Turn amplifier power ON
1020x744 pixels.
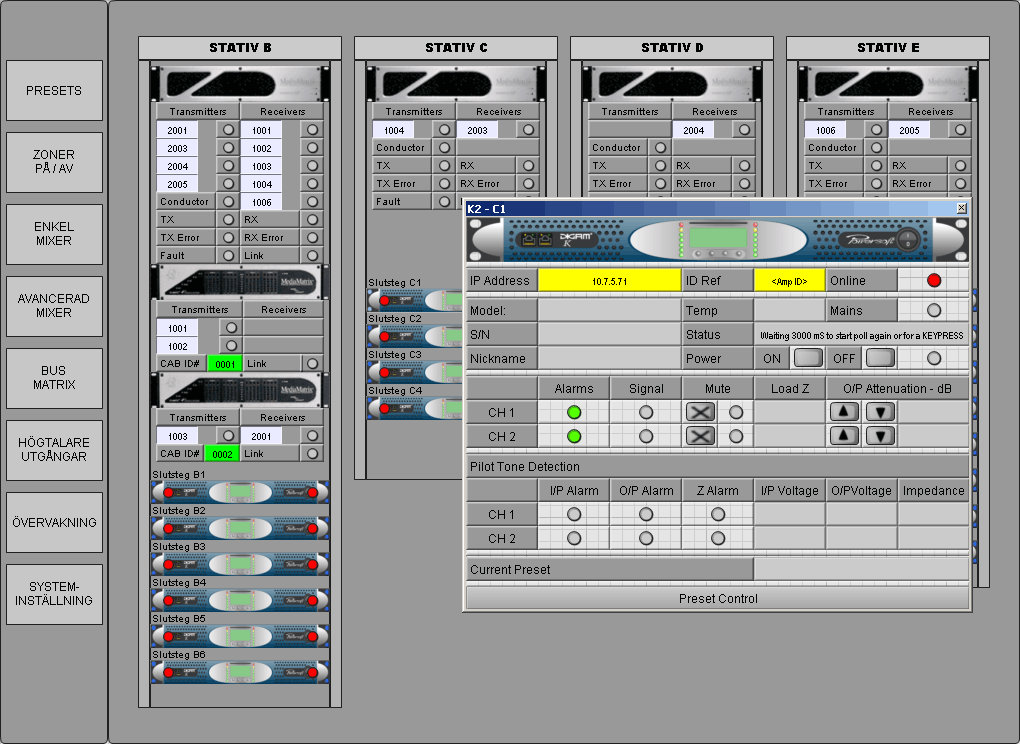(x=808, y=358)
